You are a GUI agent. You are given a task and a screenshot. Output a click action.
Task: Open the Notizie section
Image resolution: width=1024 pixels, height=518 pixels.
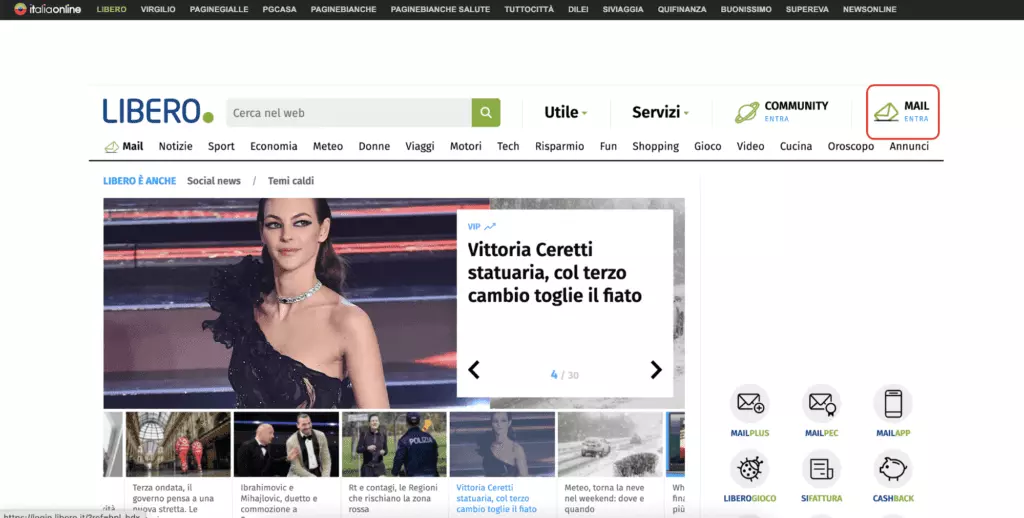(176, 146)
